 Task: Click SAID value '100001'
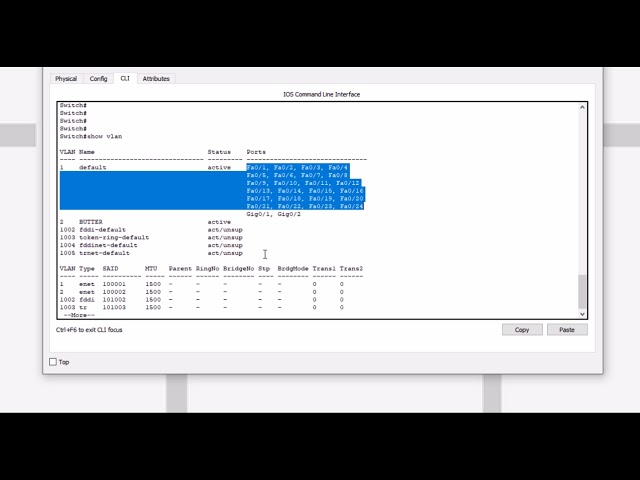(114, 284)
